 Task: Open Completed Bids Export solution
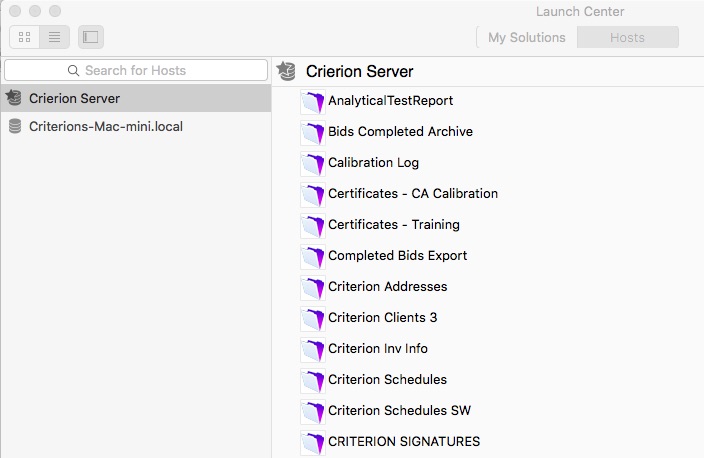(x=397, y=255)
